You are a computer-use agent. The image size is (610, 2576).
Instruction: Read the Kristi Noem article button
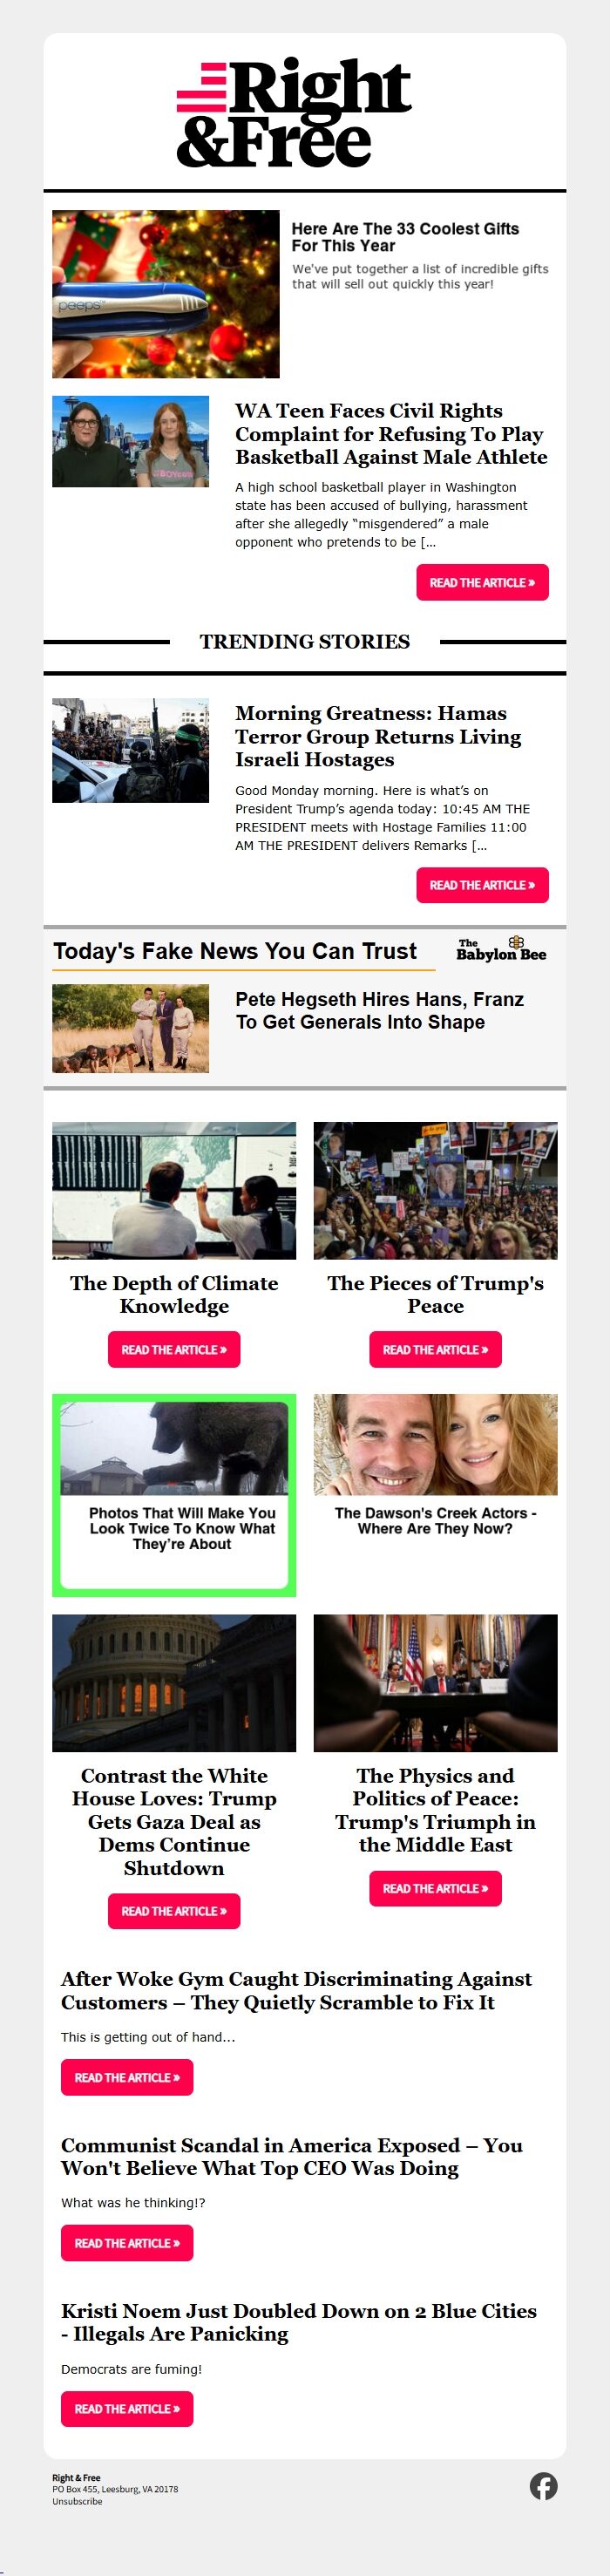tap(127, 2409)
